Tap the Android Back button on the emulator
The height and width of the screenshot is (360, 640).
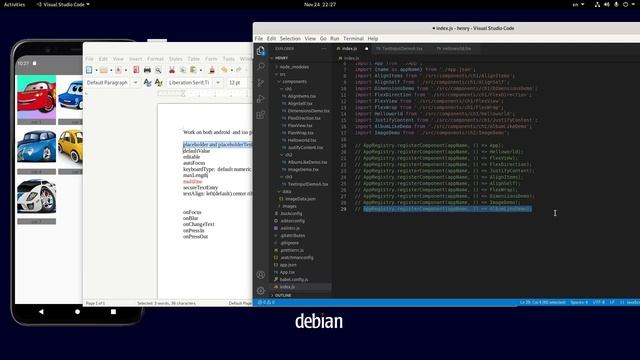click(41, 311)
